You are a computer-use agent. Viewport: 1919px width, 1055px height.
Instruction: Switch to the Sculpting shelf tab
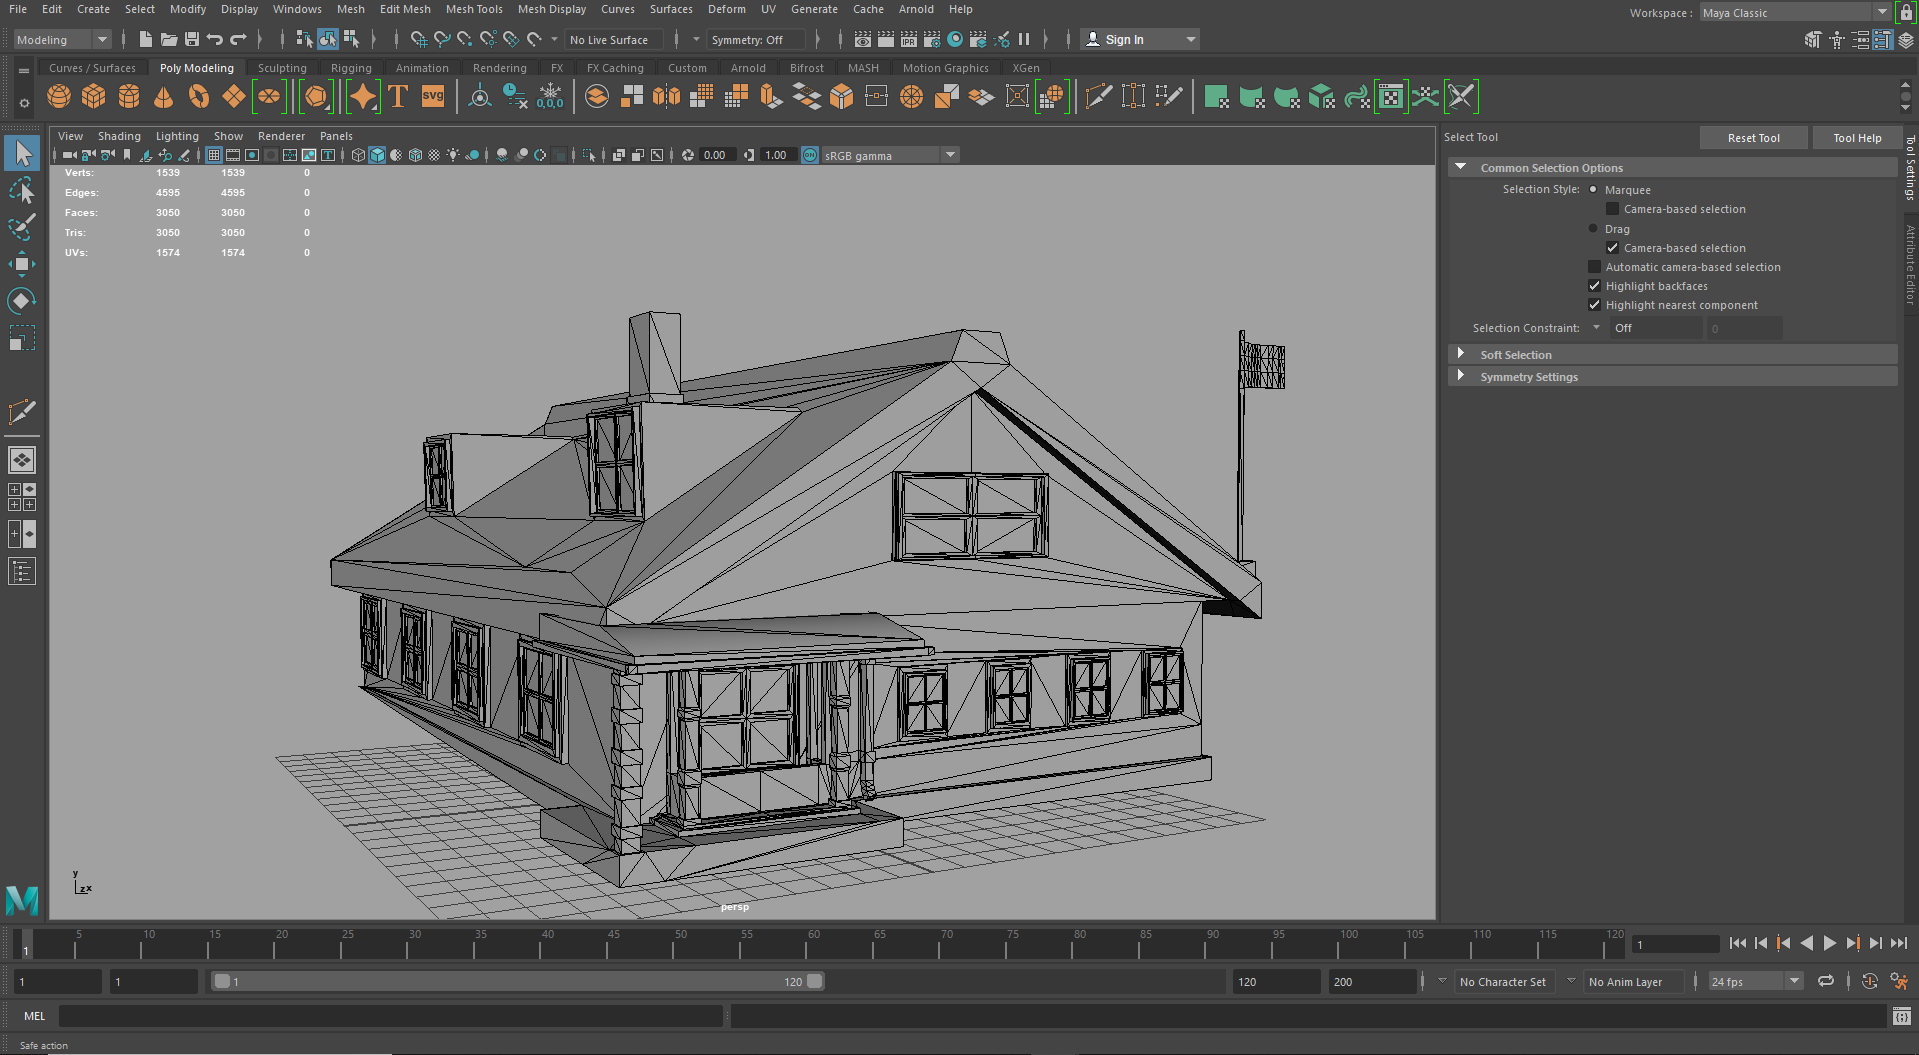pos(281,67)
